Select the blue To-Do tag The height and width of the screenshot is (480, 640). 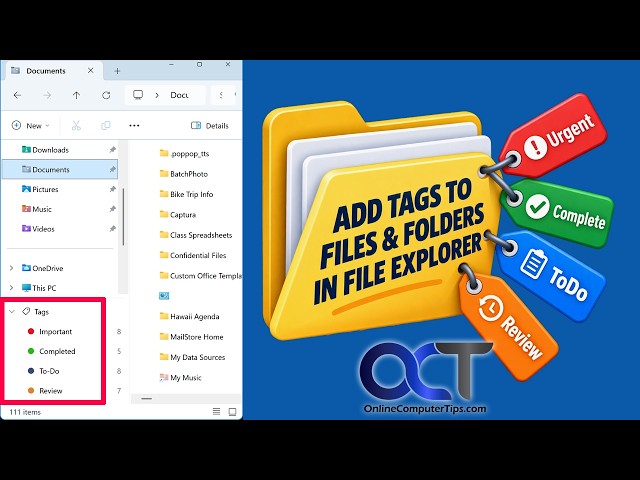pos(44,371)
